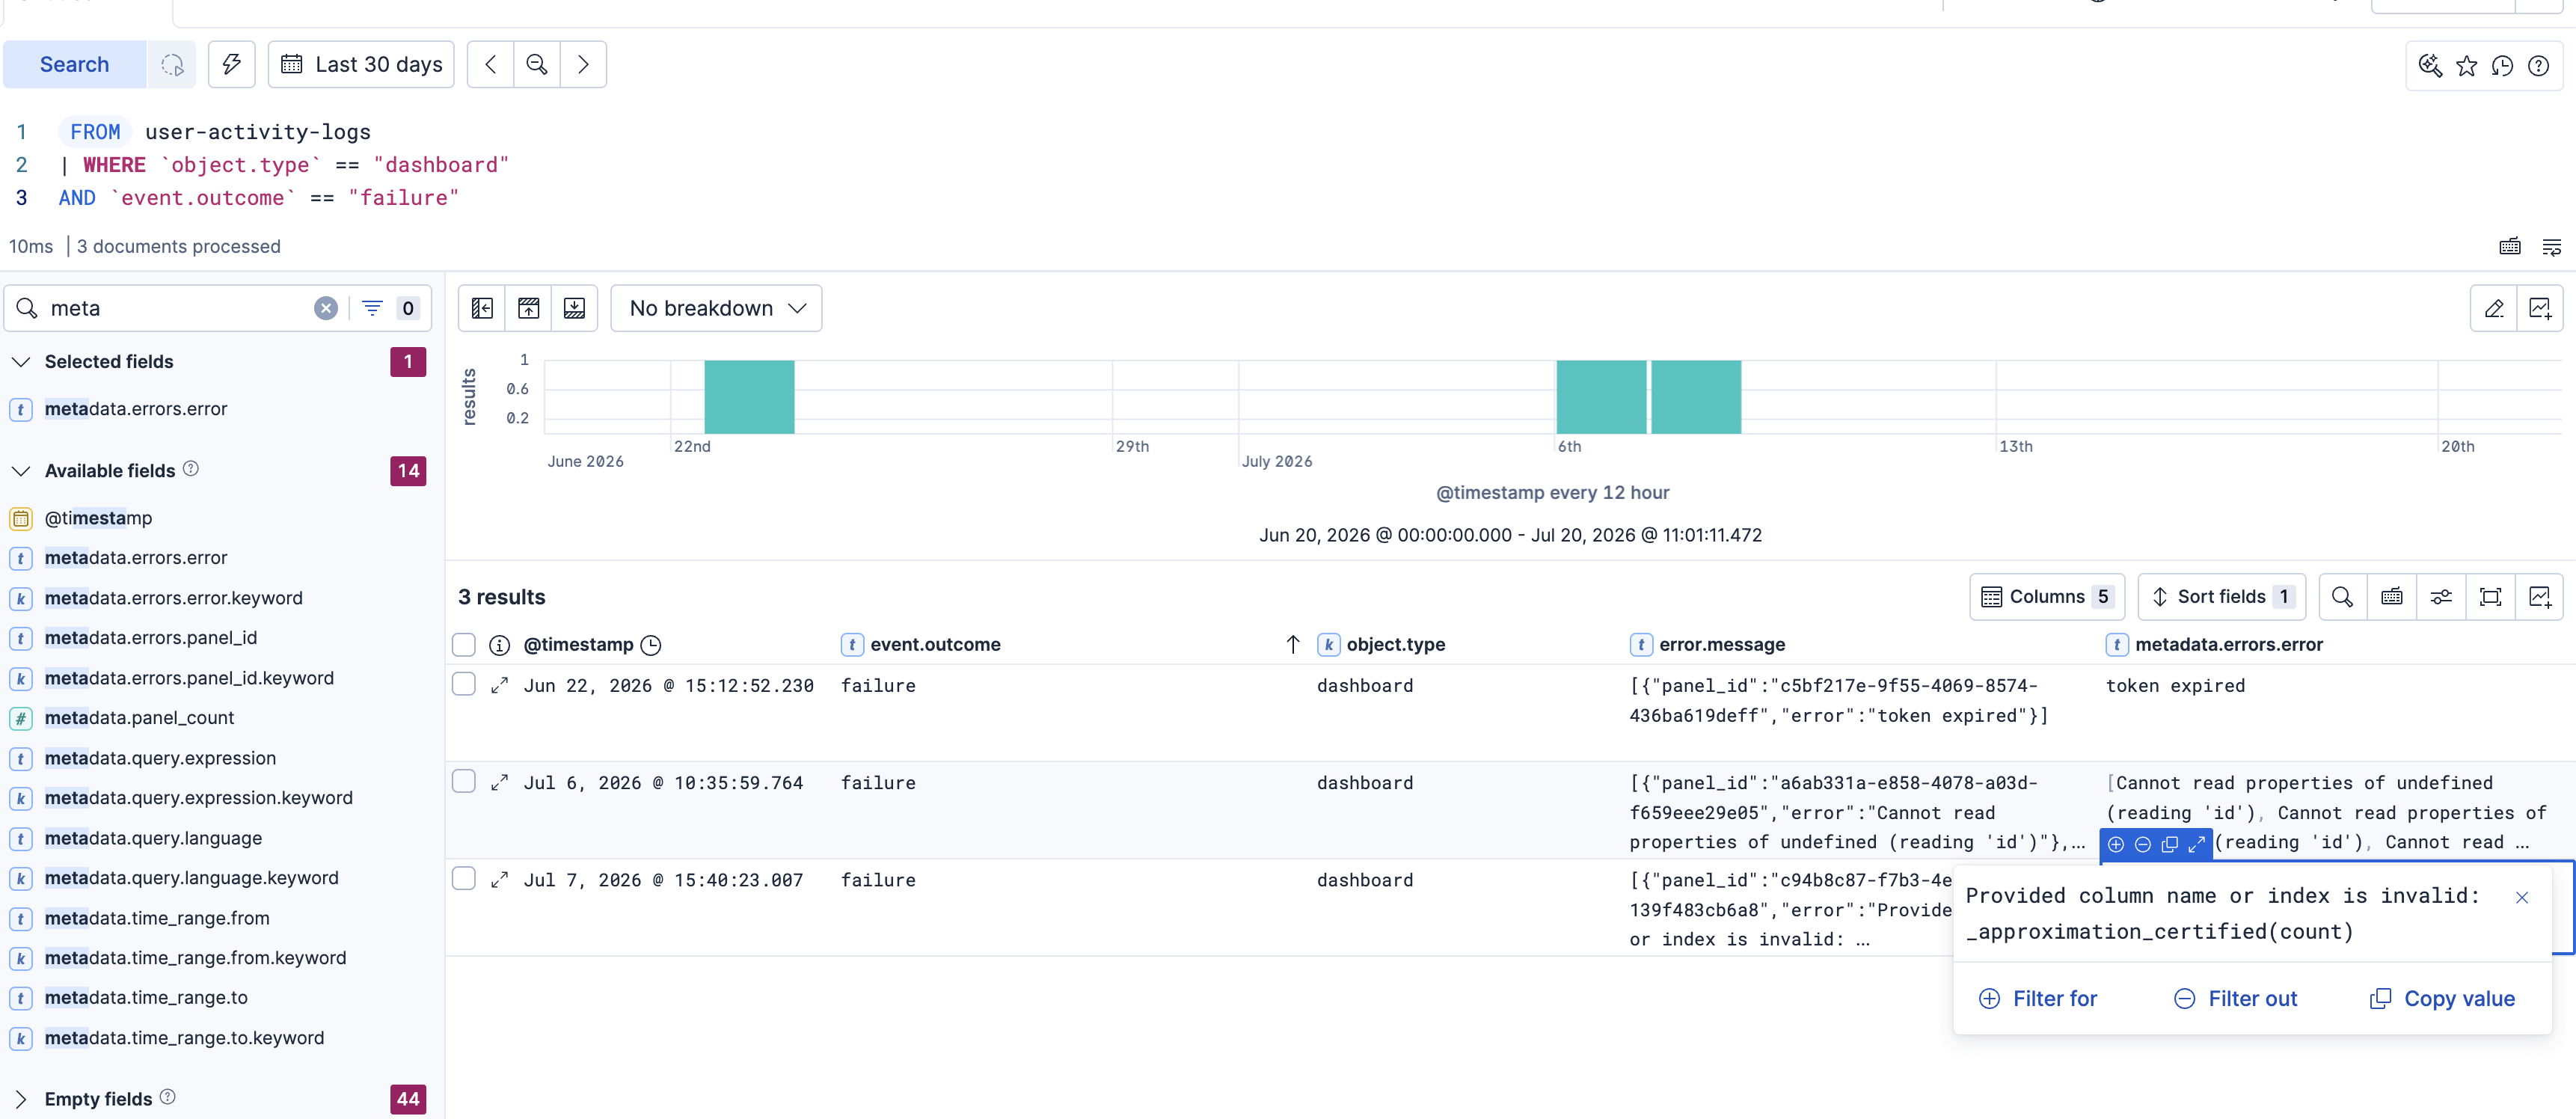Click Available fields info icon
The width and height of the screenshot is (2576, 1119).
pos(191,469)
